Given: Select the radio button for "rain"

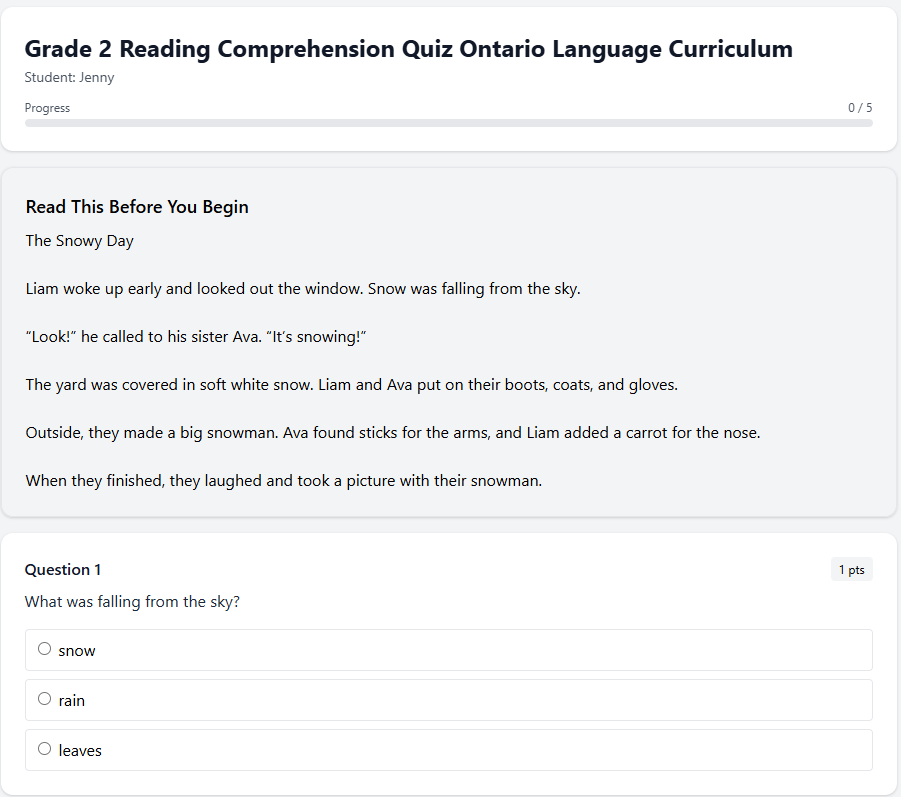Looking at the screenshot, I should tap(44, 698).
